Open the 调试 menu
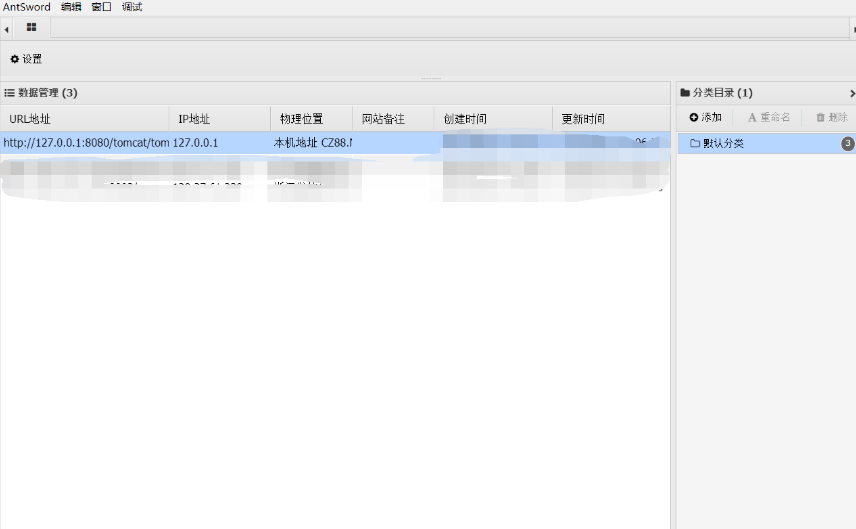Viewport: 856px width, 529px height. [x=132, y=7]
